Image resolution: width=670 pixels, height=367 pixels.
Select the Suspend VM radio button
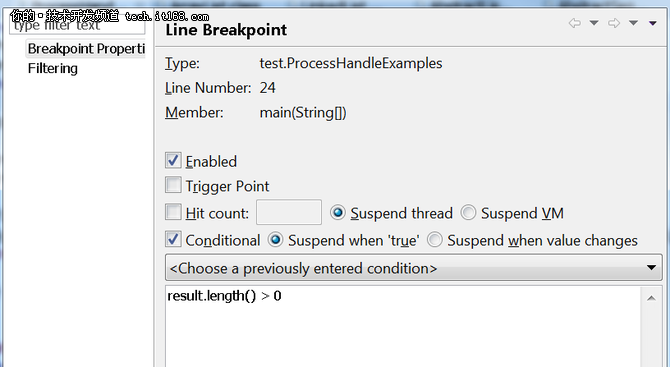click(468, 212)
